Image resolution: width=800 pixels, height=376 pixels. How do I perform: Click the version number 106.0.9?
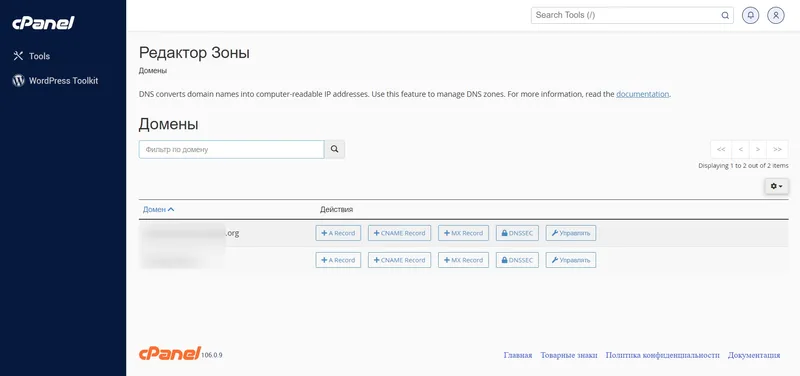pyautogui.click(x=212, y=355)
